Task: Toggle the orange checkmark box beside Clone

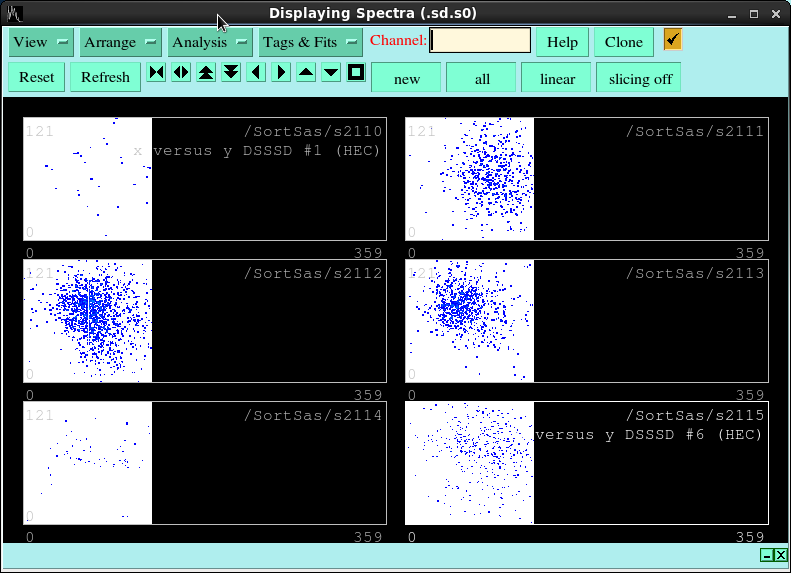Action: [x=673, y=39]
